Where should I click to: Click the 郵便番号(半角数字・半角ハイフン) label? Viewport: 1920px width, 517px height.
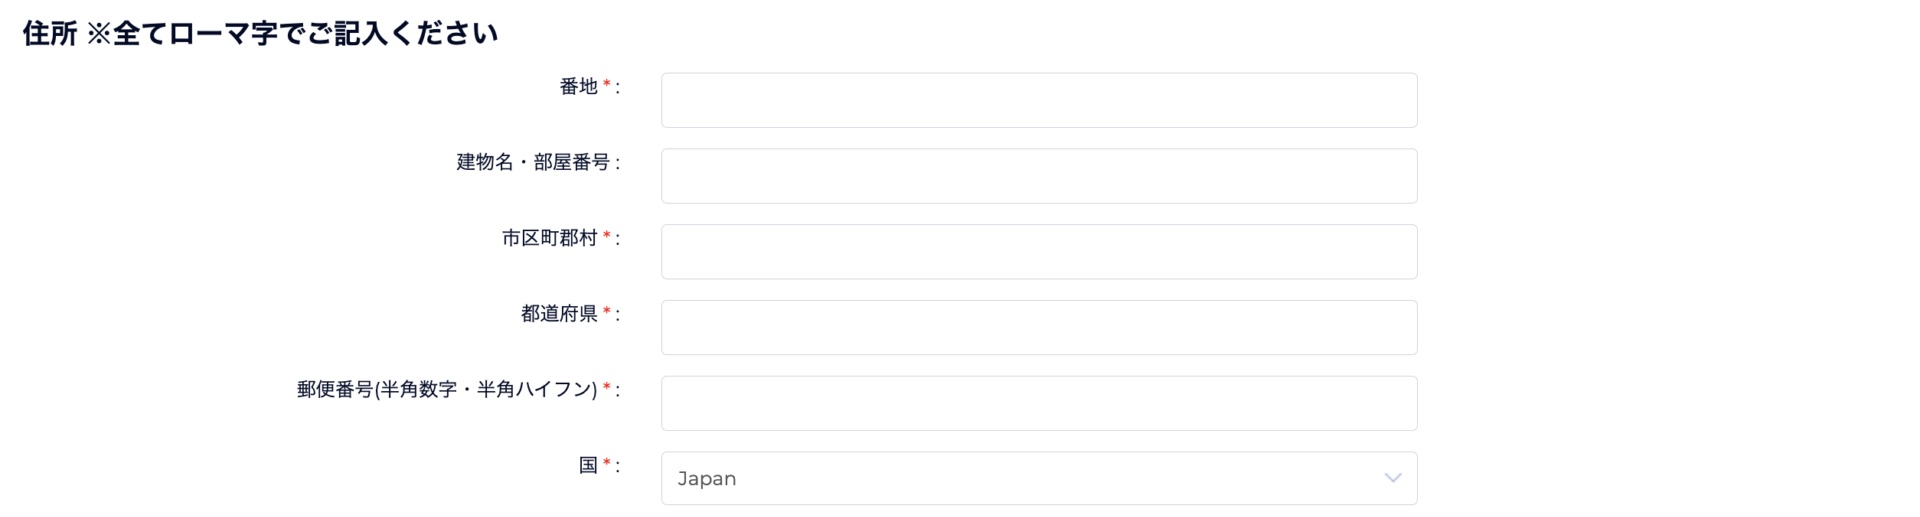pos(446,390)
